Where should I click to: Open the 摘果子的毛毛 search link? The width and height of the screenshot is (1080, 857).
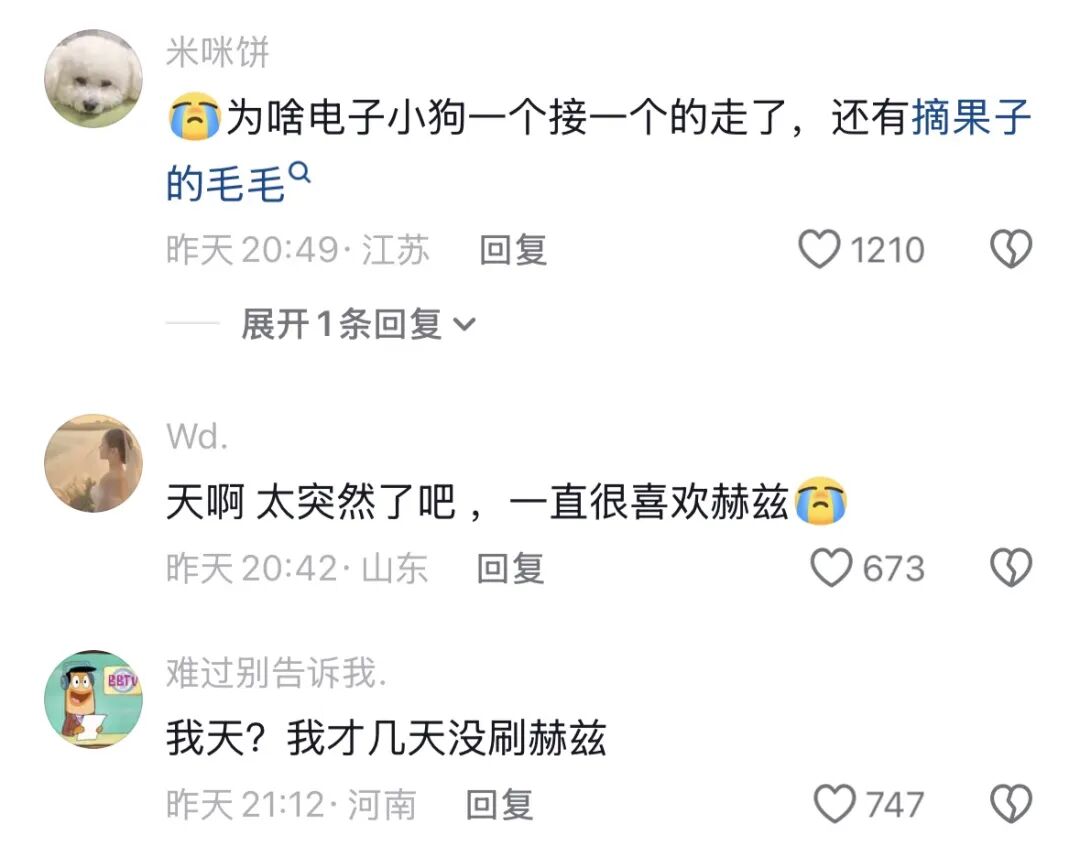point(599,150)
